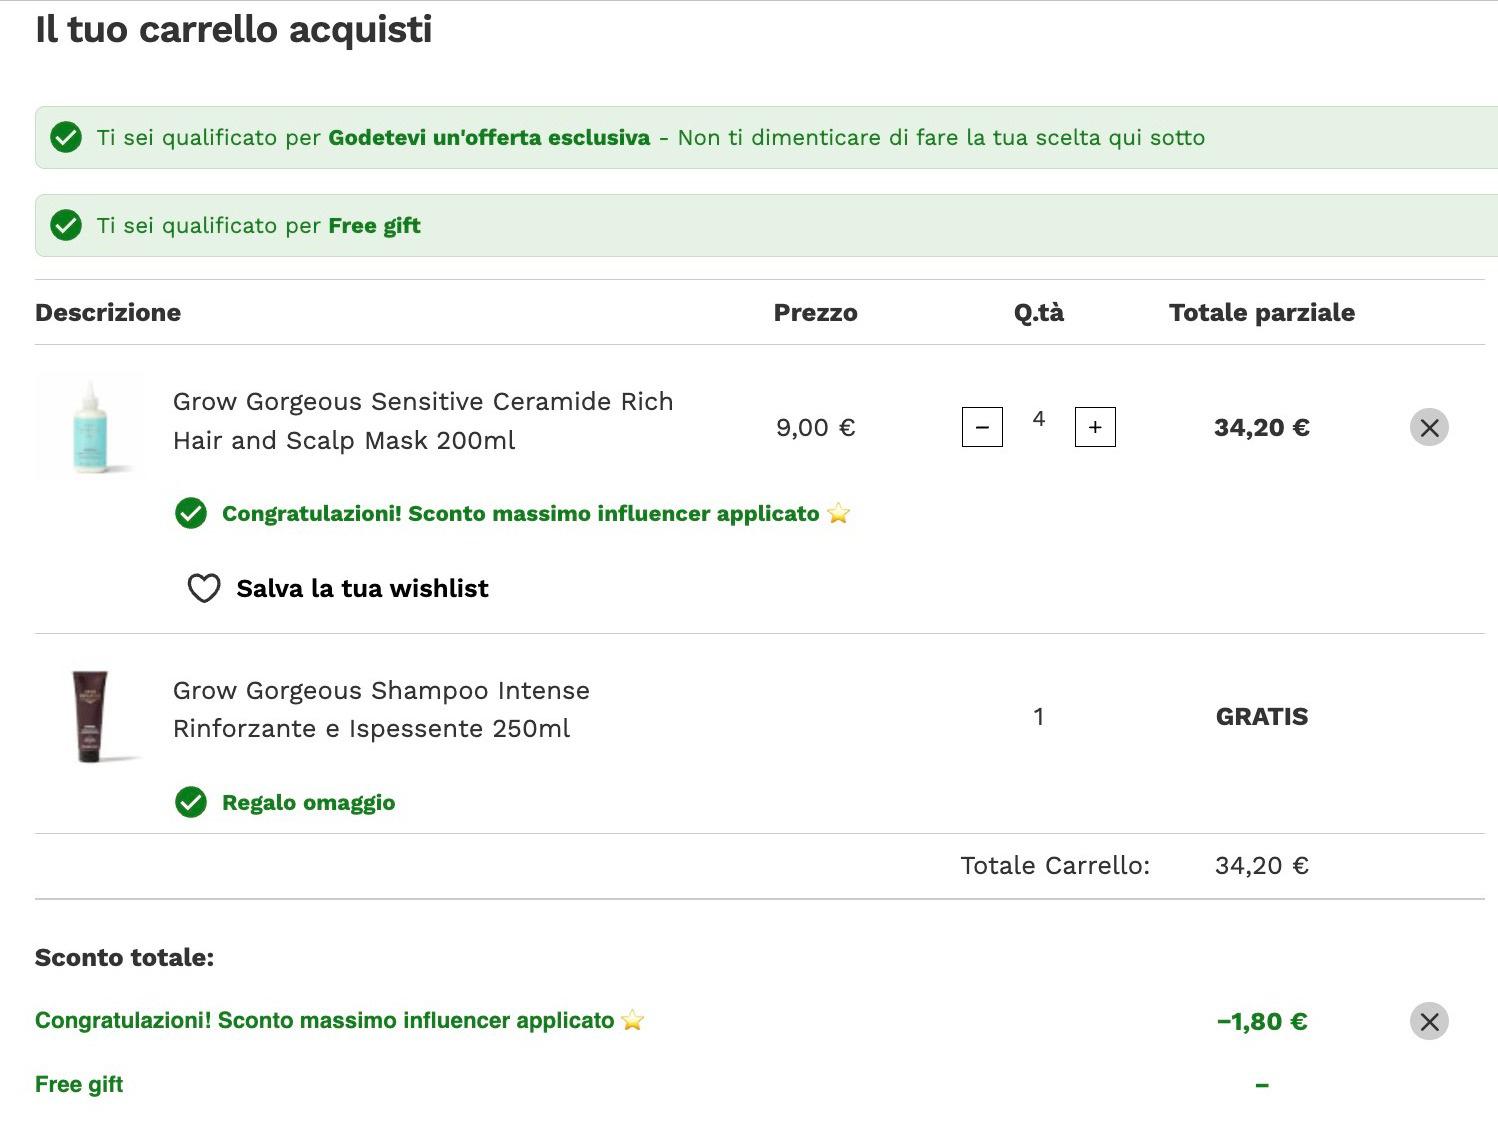This screenshot has height=1136, width=1498.
Task: Click the Salva la tua wishlist link
Action: [x=362, y=588]
